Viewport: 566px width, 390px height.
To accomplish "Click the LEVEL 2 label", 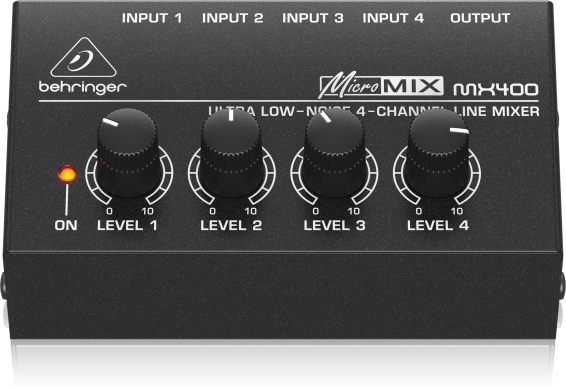I will (x=231, y=225).
